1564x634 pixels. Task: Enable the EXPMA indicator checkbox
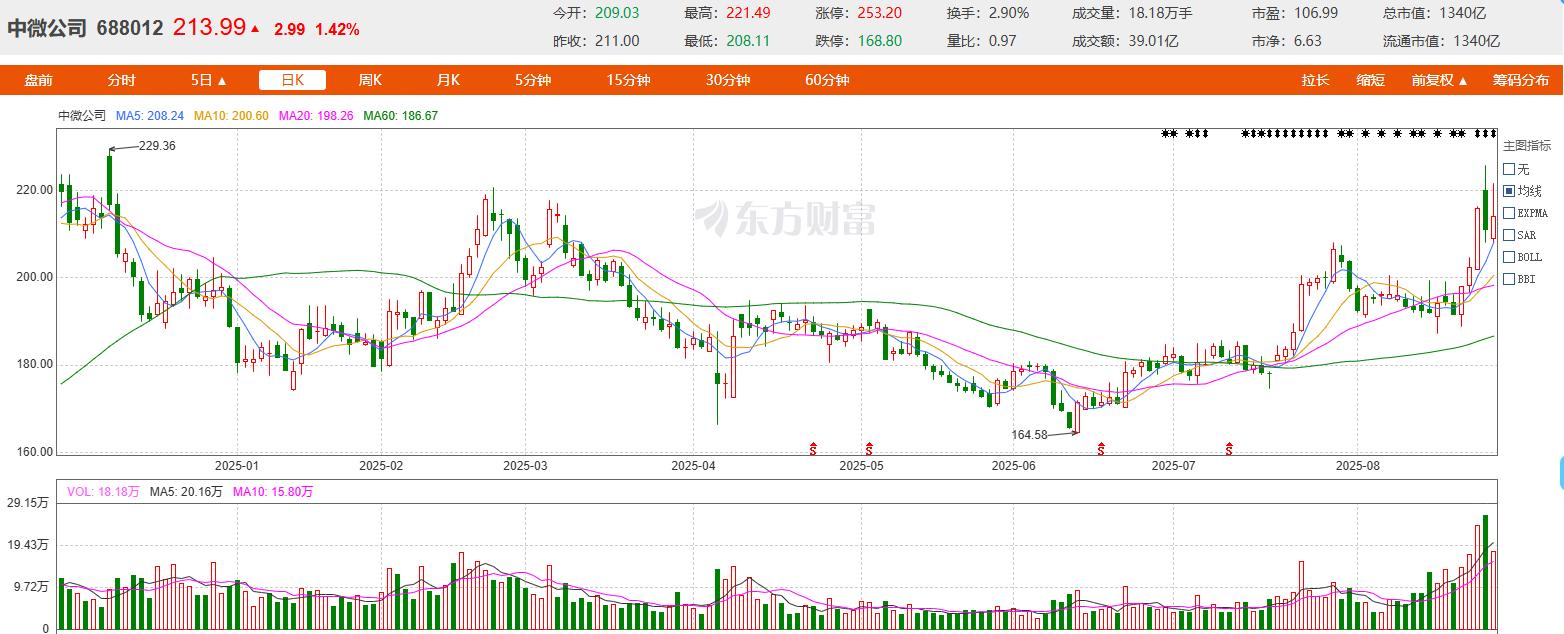pyautogui.click(x=1510, y=213)
